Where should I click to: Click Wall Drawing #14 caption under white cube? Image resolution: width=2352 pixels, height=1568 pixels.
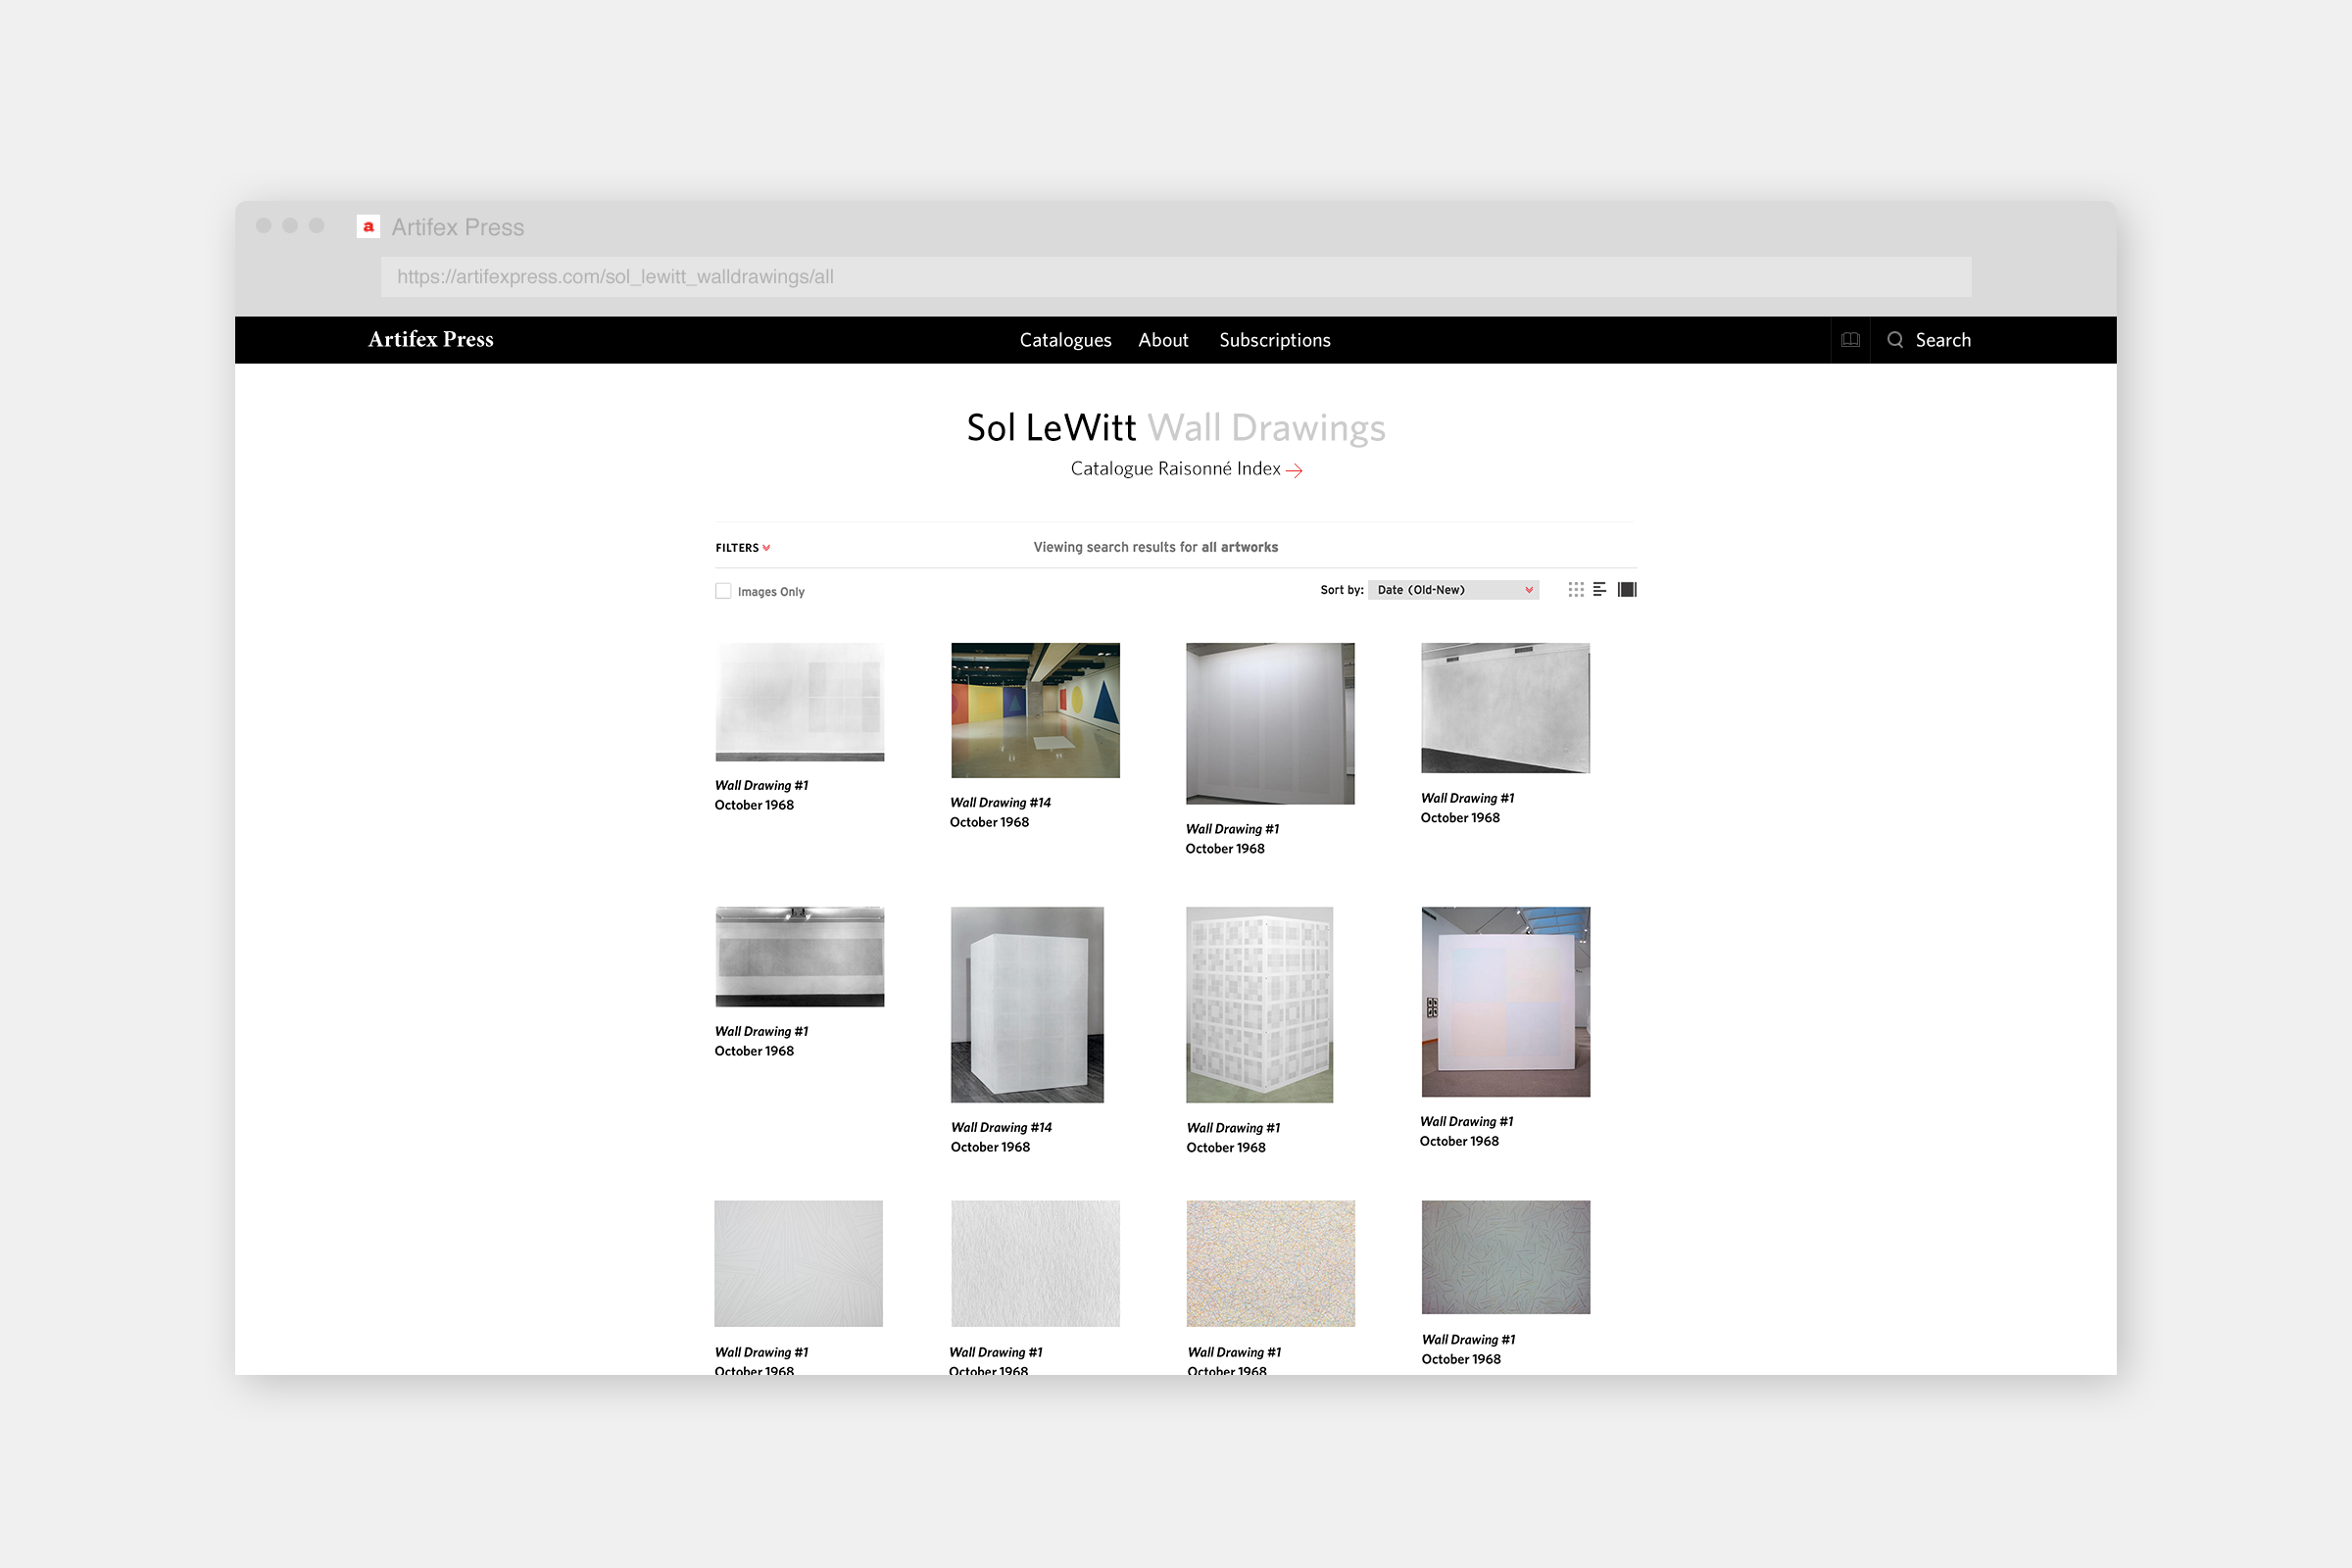pos(1001,1128)
